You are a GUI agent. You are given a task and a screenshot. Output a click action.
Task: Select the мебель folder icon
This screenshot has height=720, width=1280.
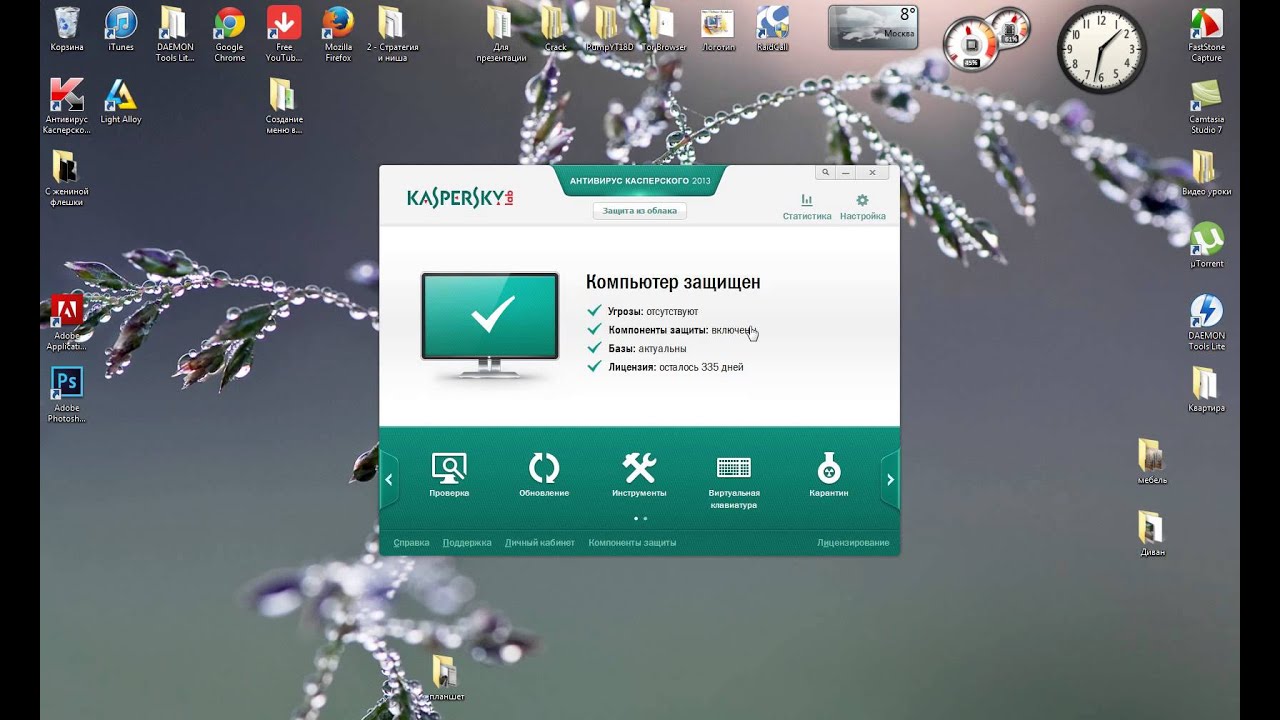pyautogui.click(x=1152, y=462)
